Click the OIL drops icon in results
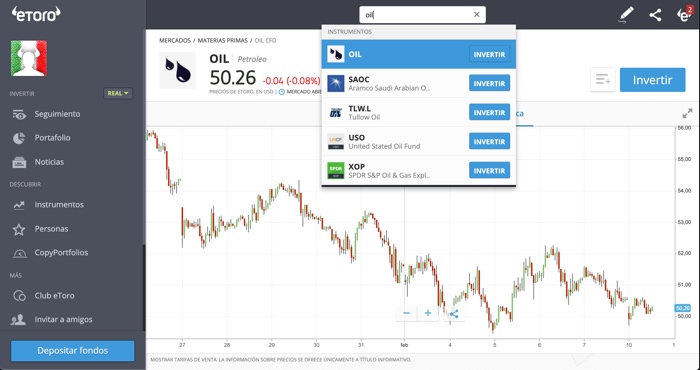The image size is (700, 370). [336, 54]
